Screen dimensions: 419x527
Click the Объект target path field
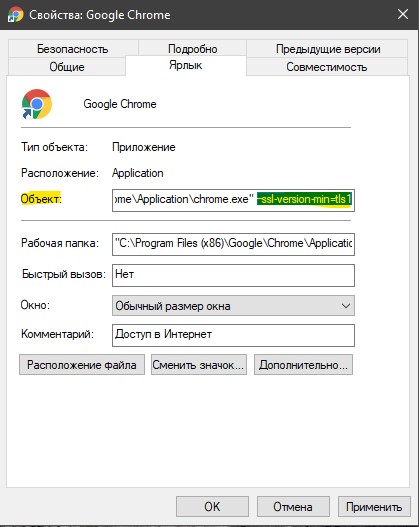(x=233, y=200)
